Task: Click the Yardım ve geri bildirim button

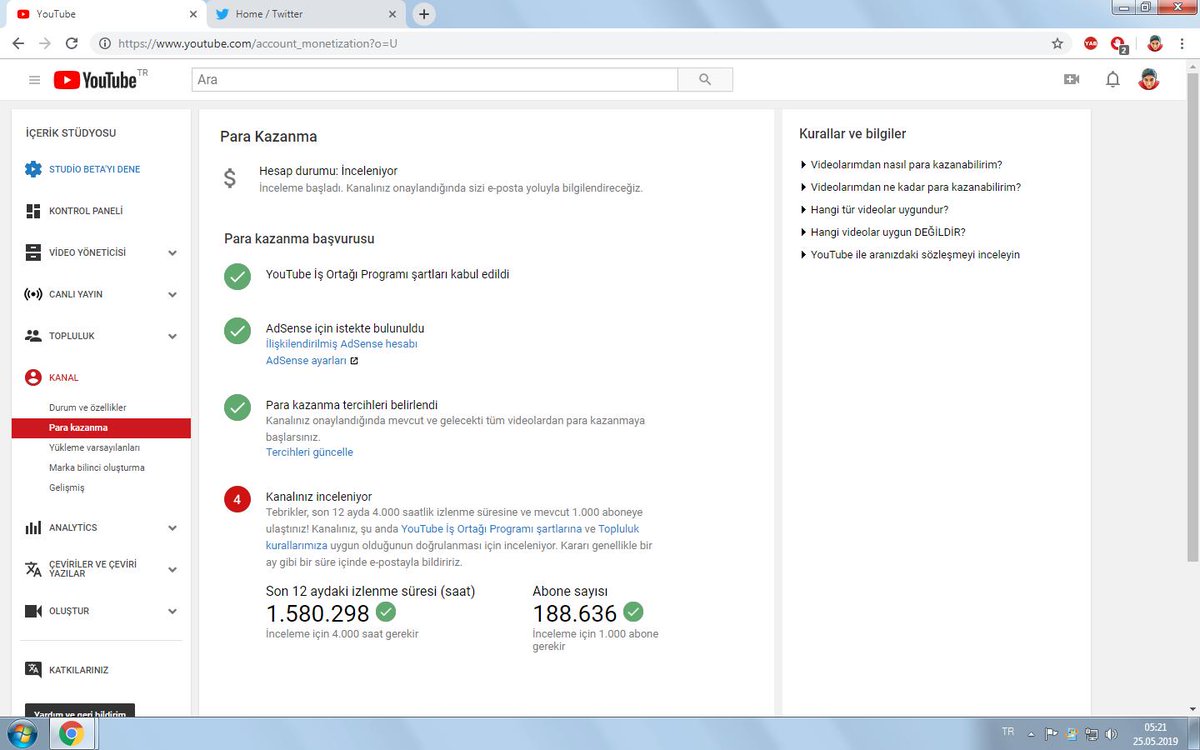Action: coord(80,711)
